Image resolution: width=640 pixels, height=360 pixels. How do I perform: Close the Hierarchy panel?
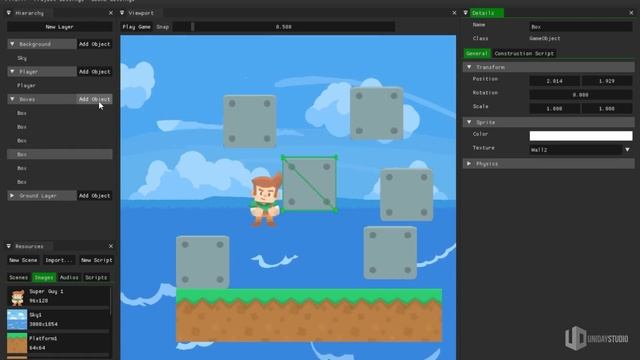111,13
